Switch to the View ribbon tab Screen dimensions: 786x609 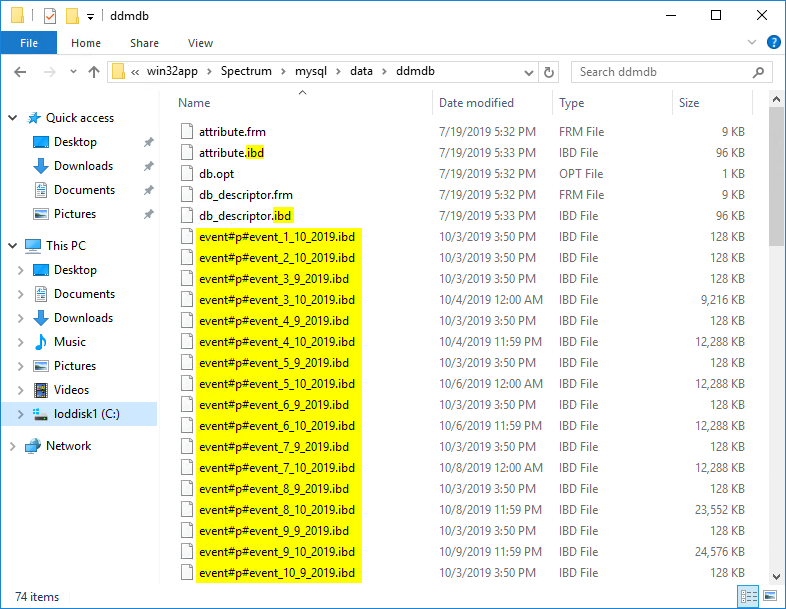click(200, 43)
